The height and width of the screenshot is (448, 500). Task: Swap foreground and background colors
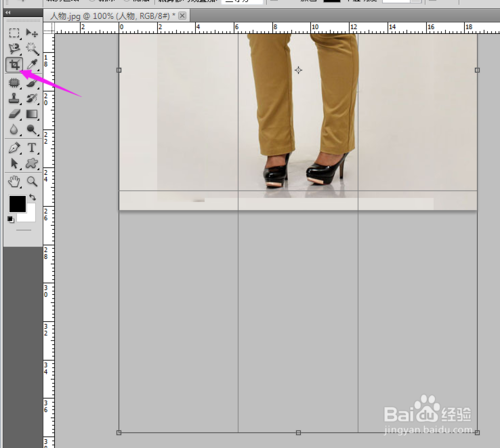click(x=32, y=197)
